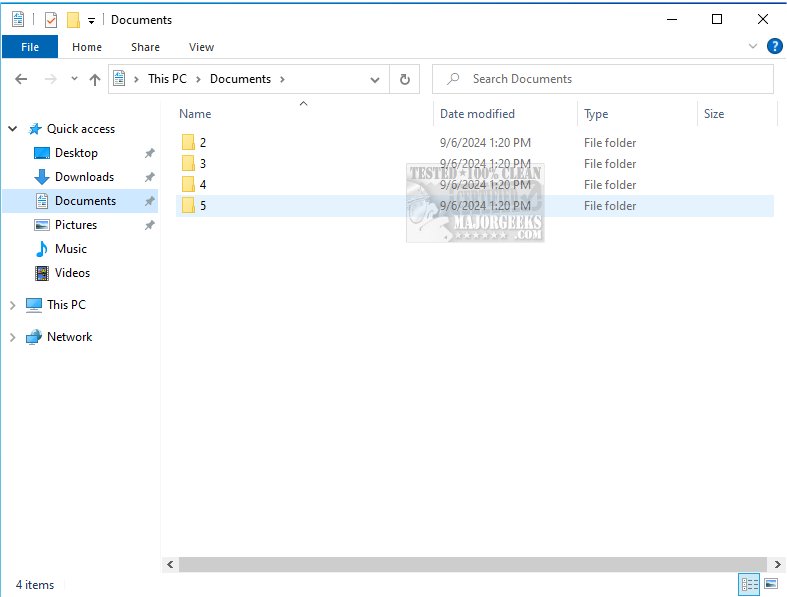Open Downloads in the navigation pane
The height and width of the screenshot is (597, 787).
coord(84,177)
